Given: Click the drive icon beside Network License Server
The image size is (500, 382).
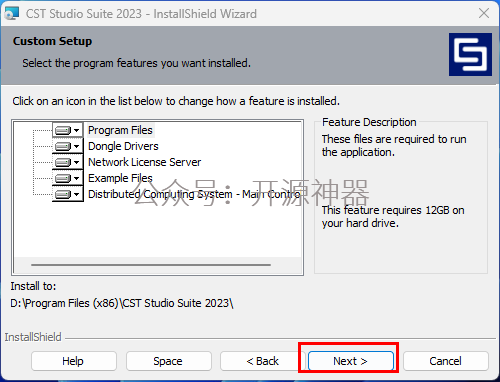Looking at the screenshot, I should coord(63,162).
